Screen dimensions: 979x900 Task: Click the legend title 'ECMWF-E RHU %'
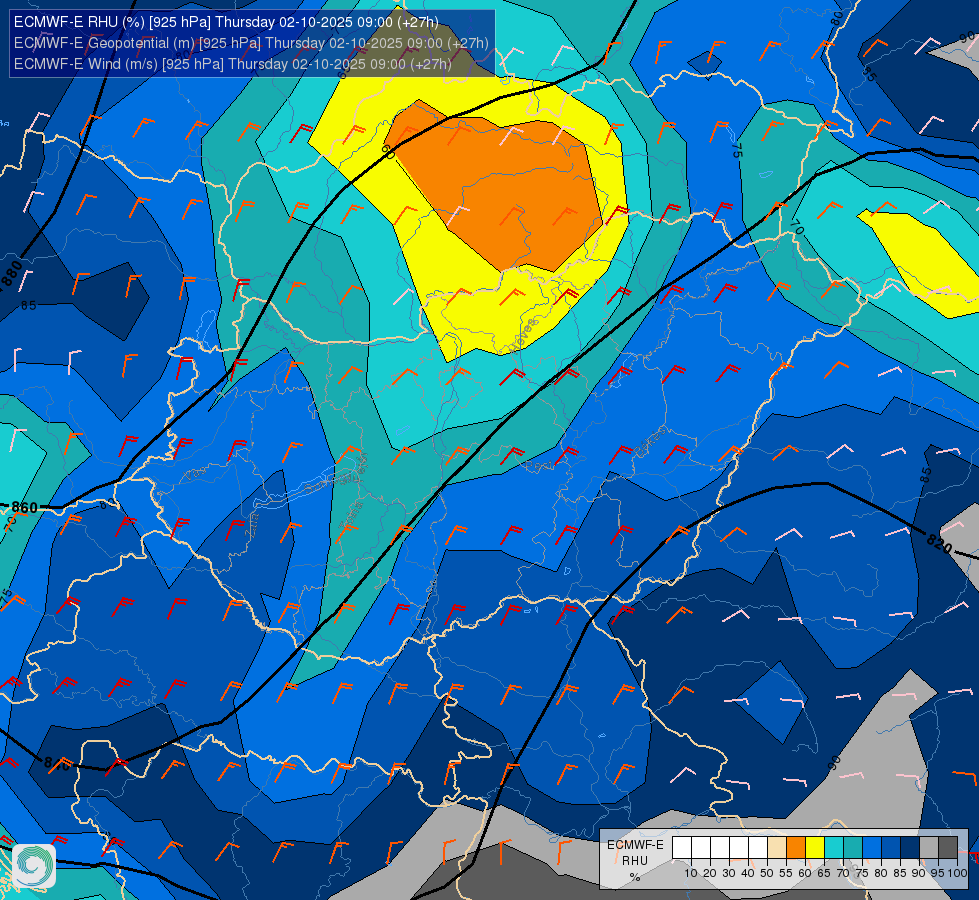(635, 861)
